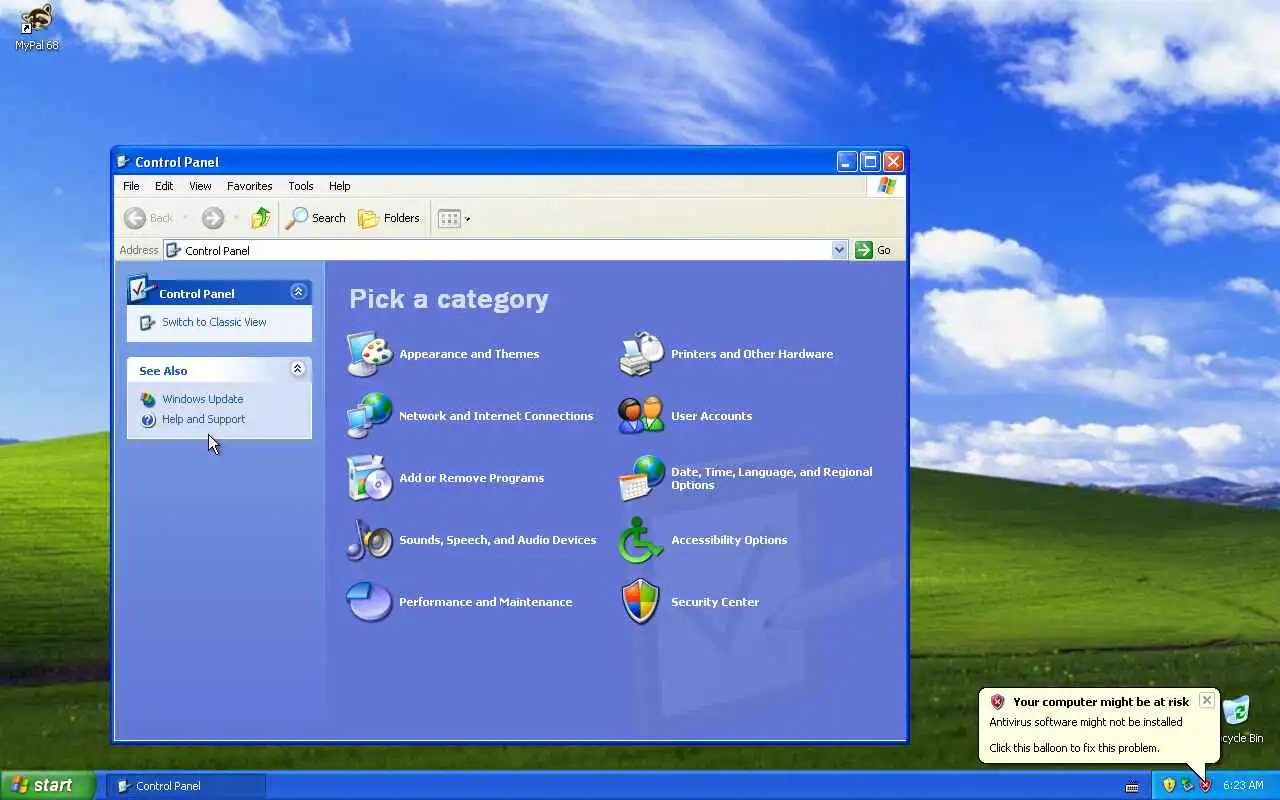Click the User Accounts text link
The image size is (1280, 800).
point(711,416)
